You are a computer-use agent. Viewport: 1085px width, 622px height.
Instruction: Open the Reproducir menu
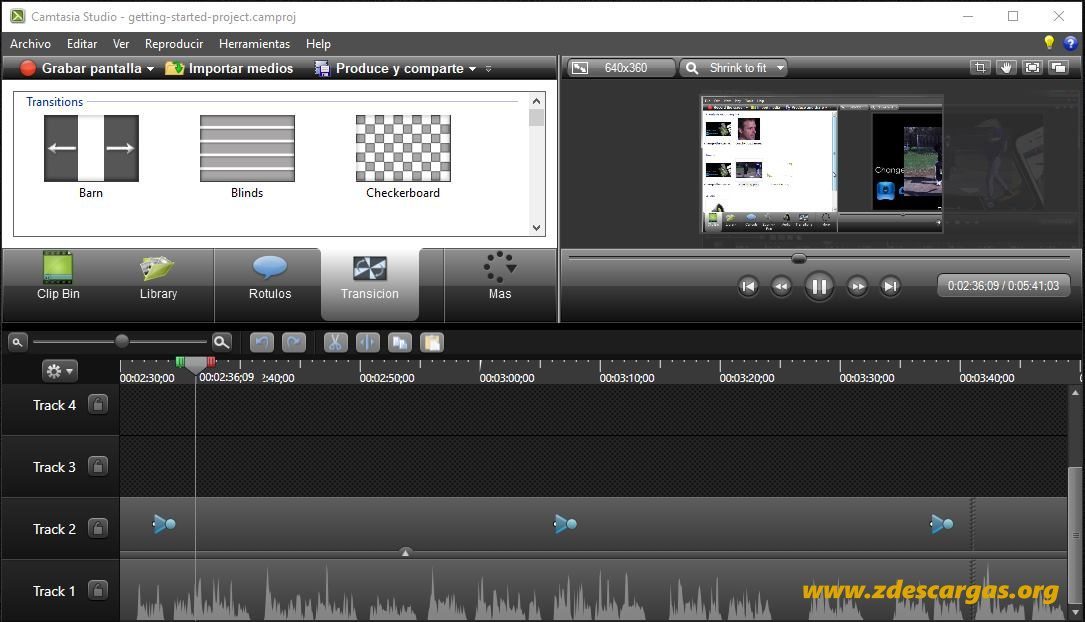pyautogui.click(x=174, y=44)
